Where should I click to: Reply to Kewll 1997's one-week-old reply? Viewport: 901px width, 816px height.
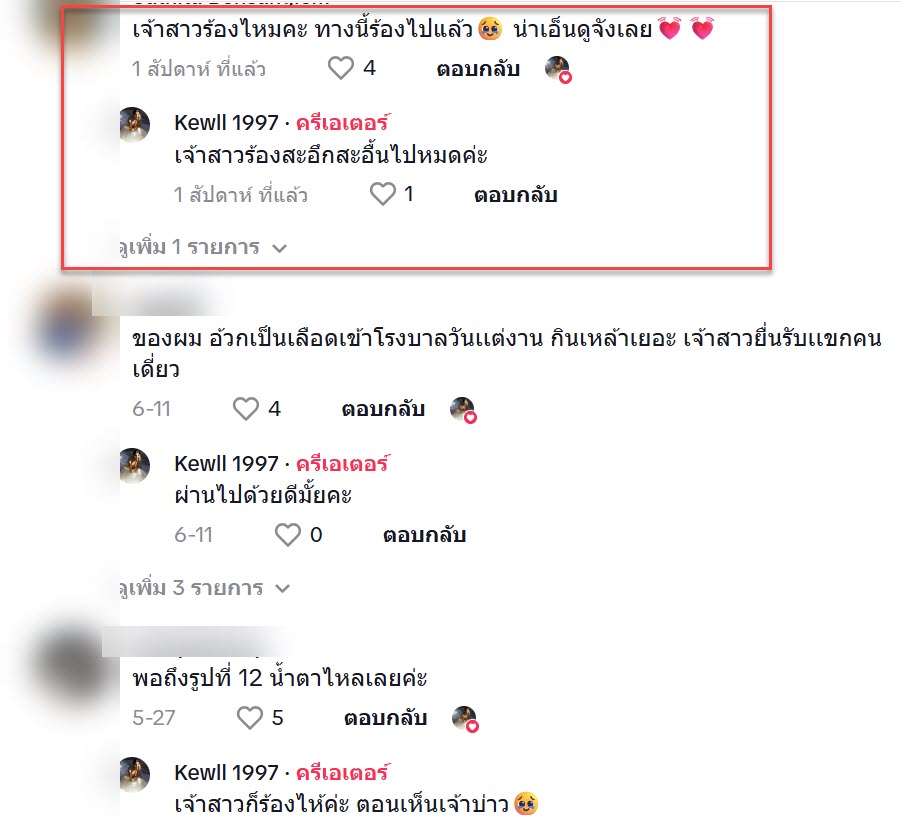[x=515, y=195]
